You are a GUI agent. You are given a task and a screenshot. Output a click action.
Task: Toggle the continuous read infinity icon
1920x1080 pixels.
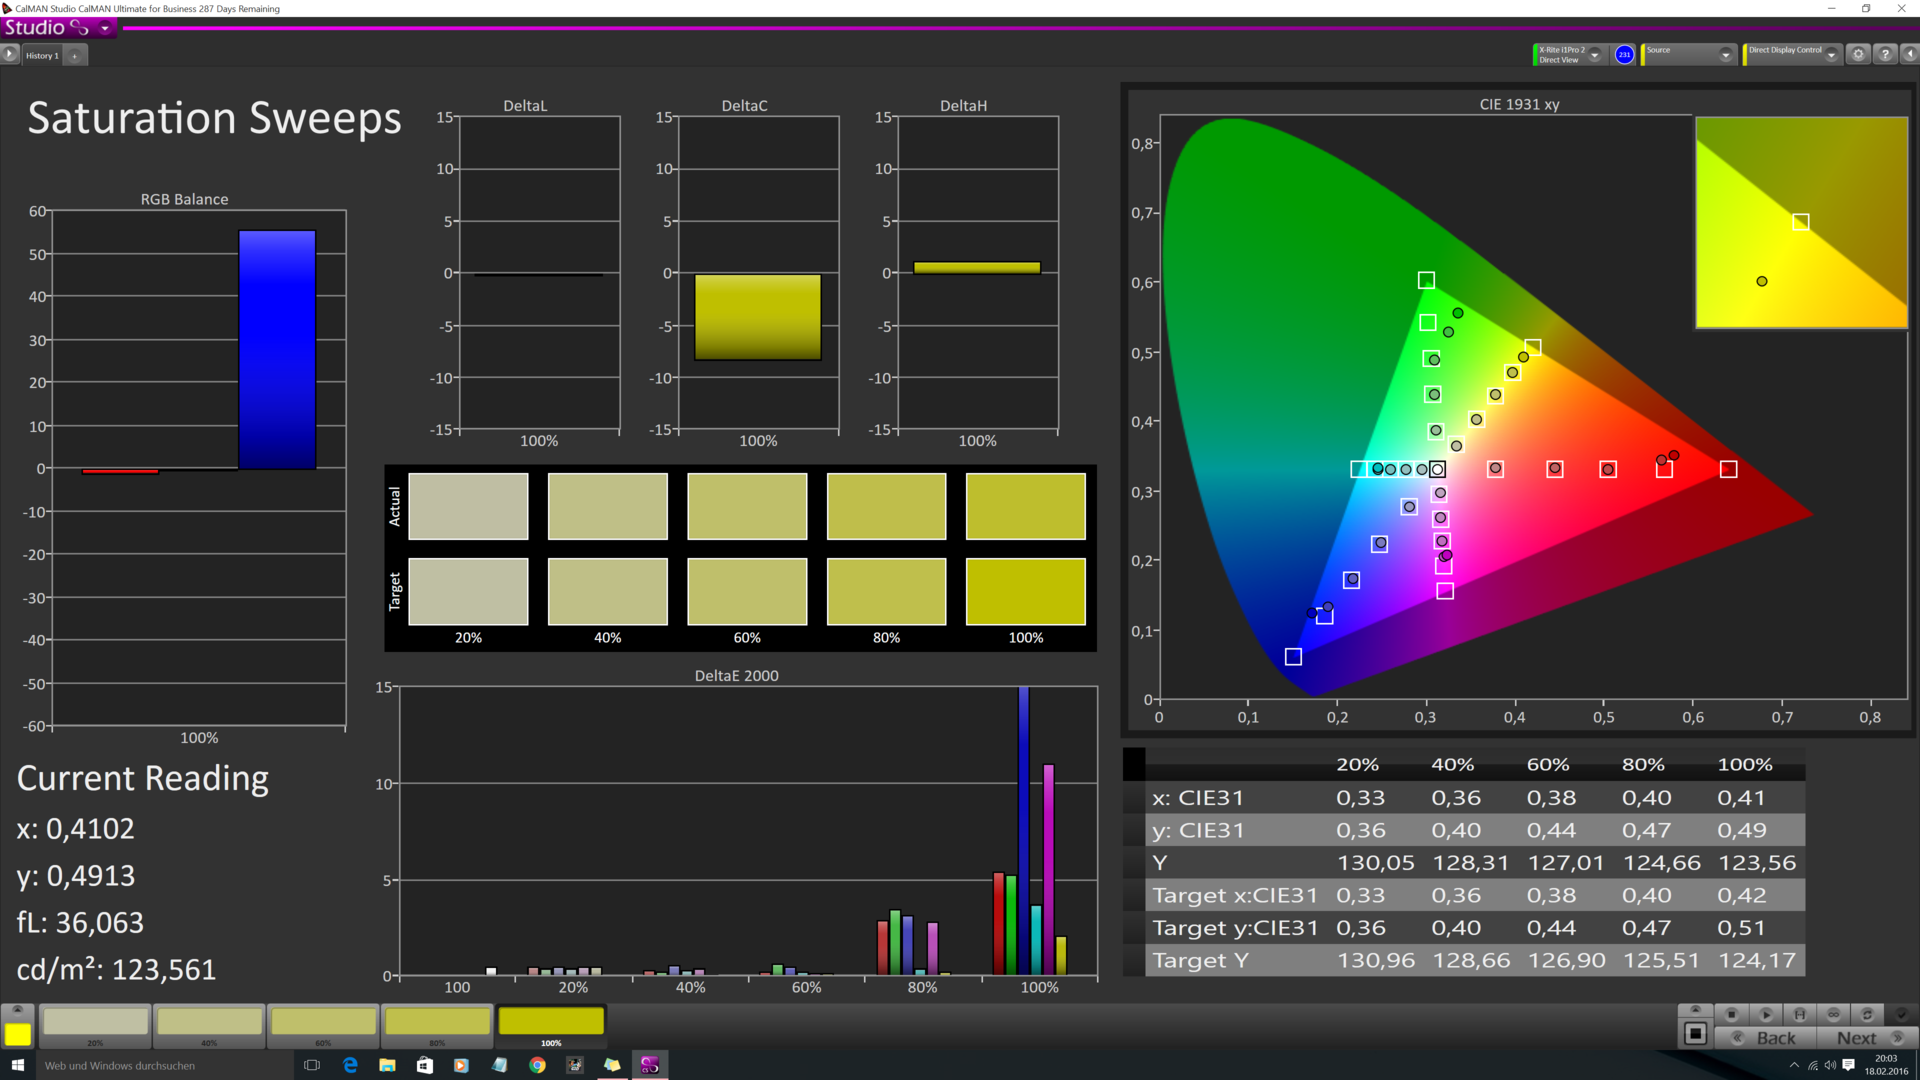click(x=1833, y=1014)
